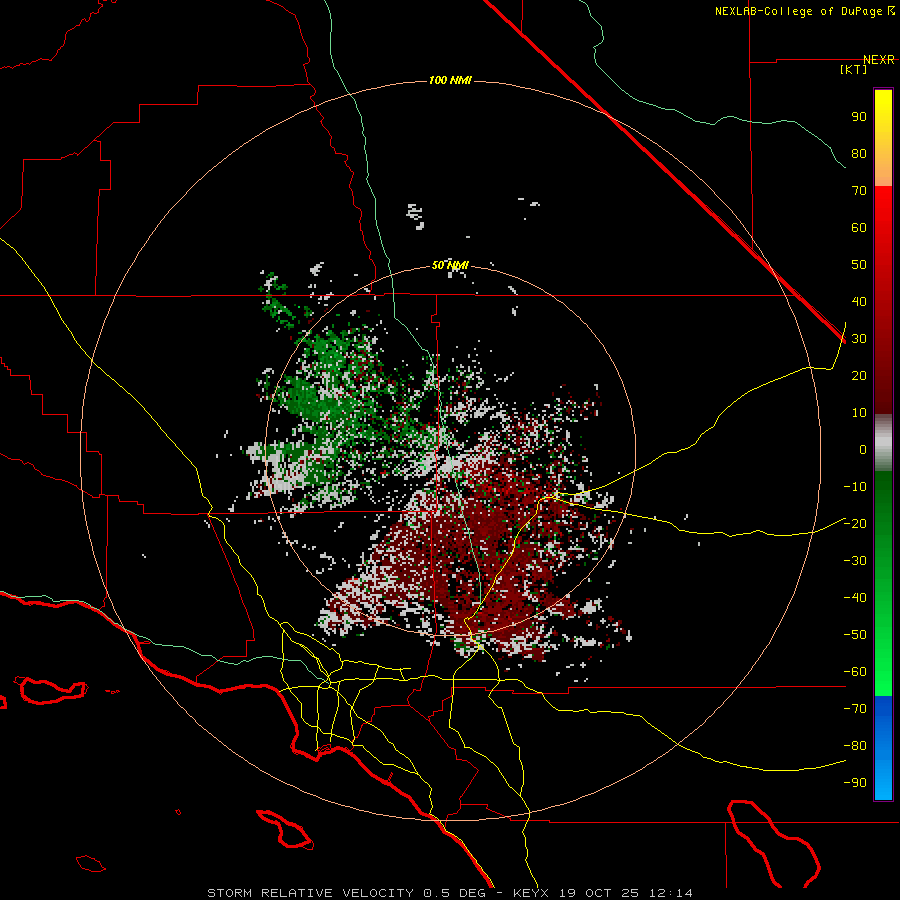Select the 50 NMI range ring label
The width and height of the screenshot is (900, 900).
[450, 265]
